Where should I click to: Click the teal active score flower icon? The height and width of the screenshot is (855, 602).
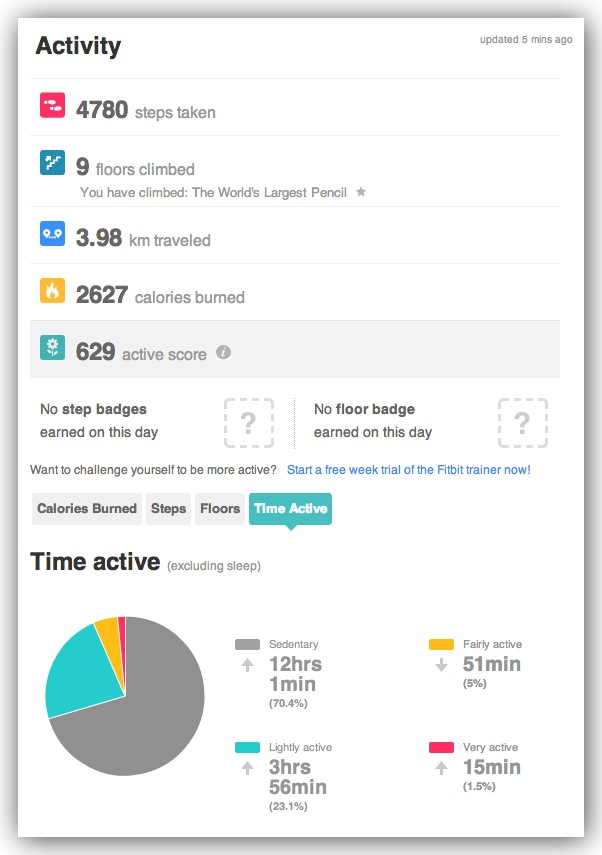click(53, 348)
